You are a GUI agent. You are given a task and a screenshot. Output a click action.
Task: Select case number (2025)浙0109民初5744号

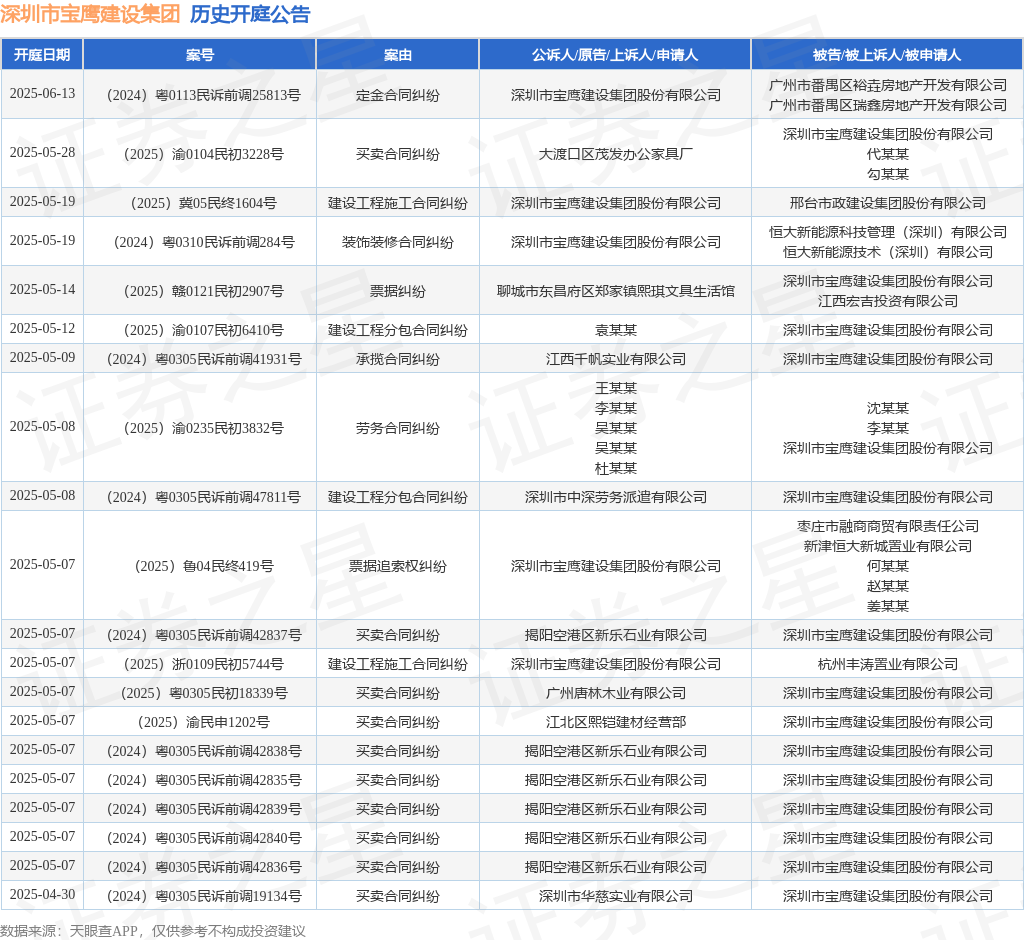204,664
